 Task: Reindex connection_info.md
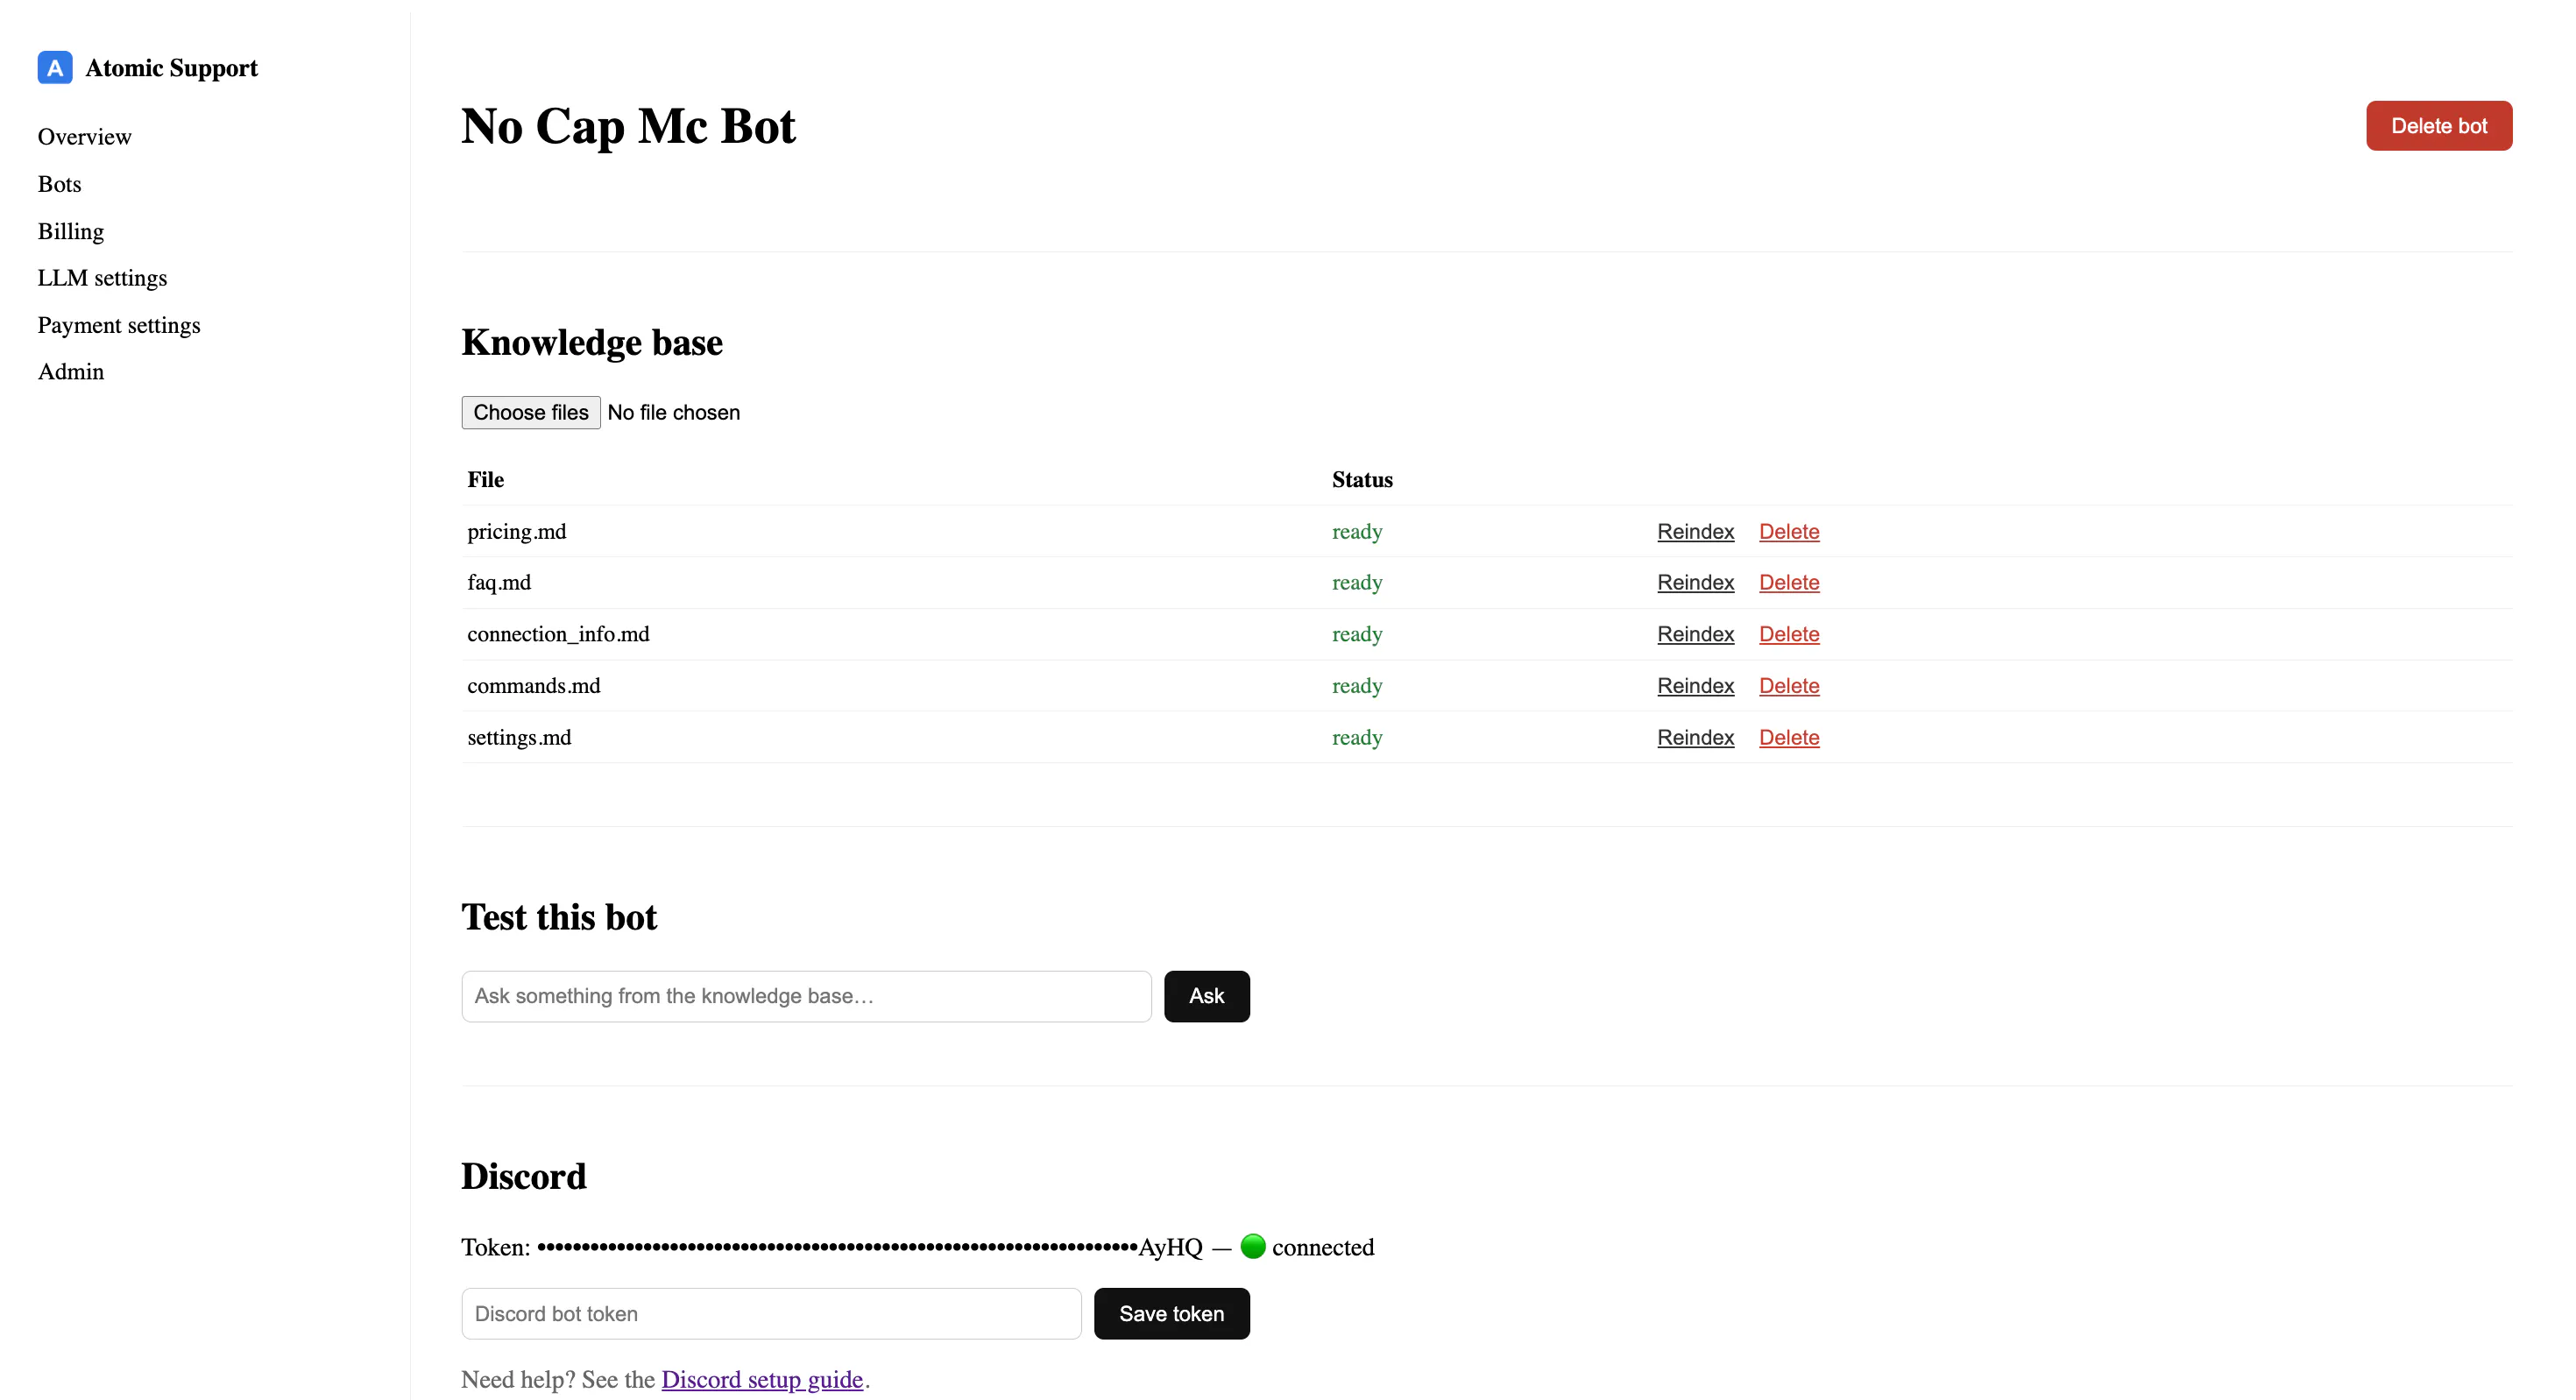pyautogui.click(x=1695, y=635)
